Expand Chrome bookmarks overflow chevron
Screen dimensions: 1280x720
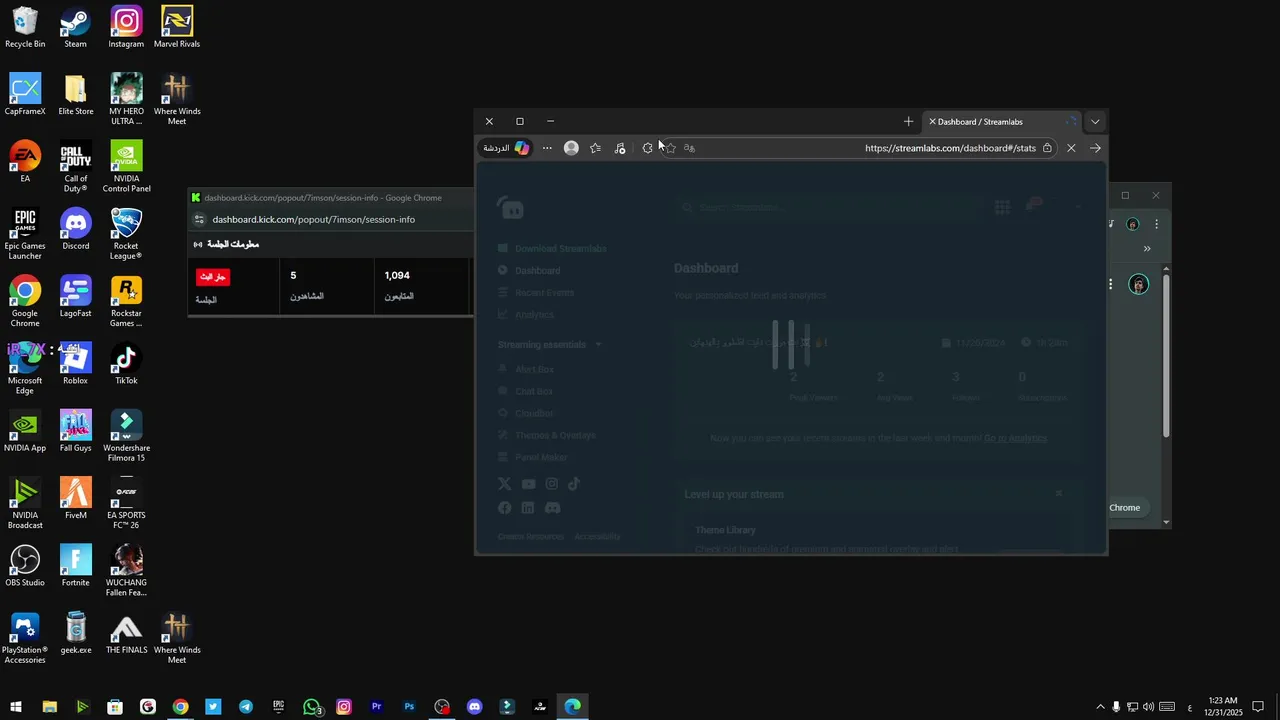[1147, 248]
